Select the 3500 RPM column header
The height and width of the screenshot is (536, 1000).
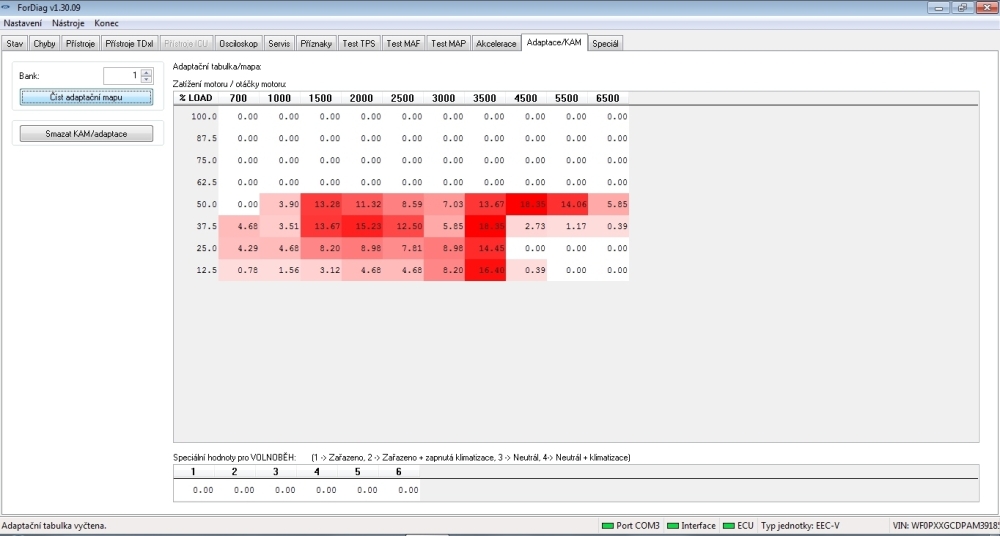(483, 98)
